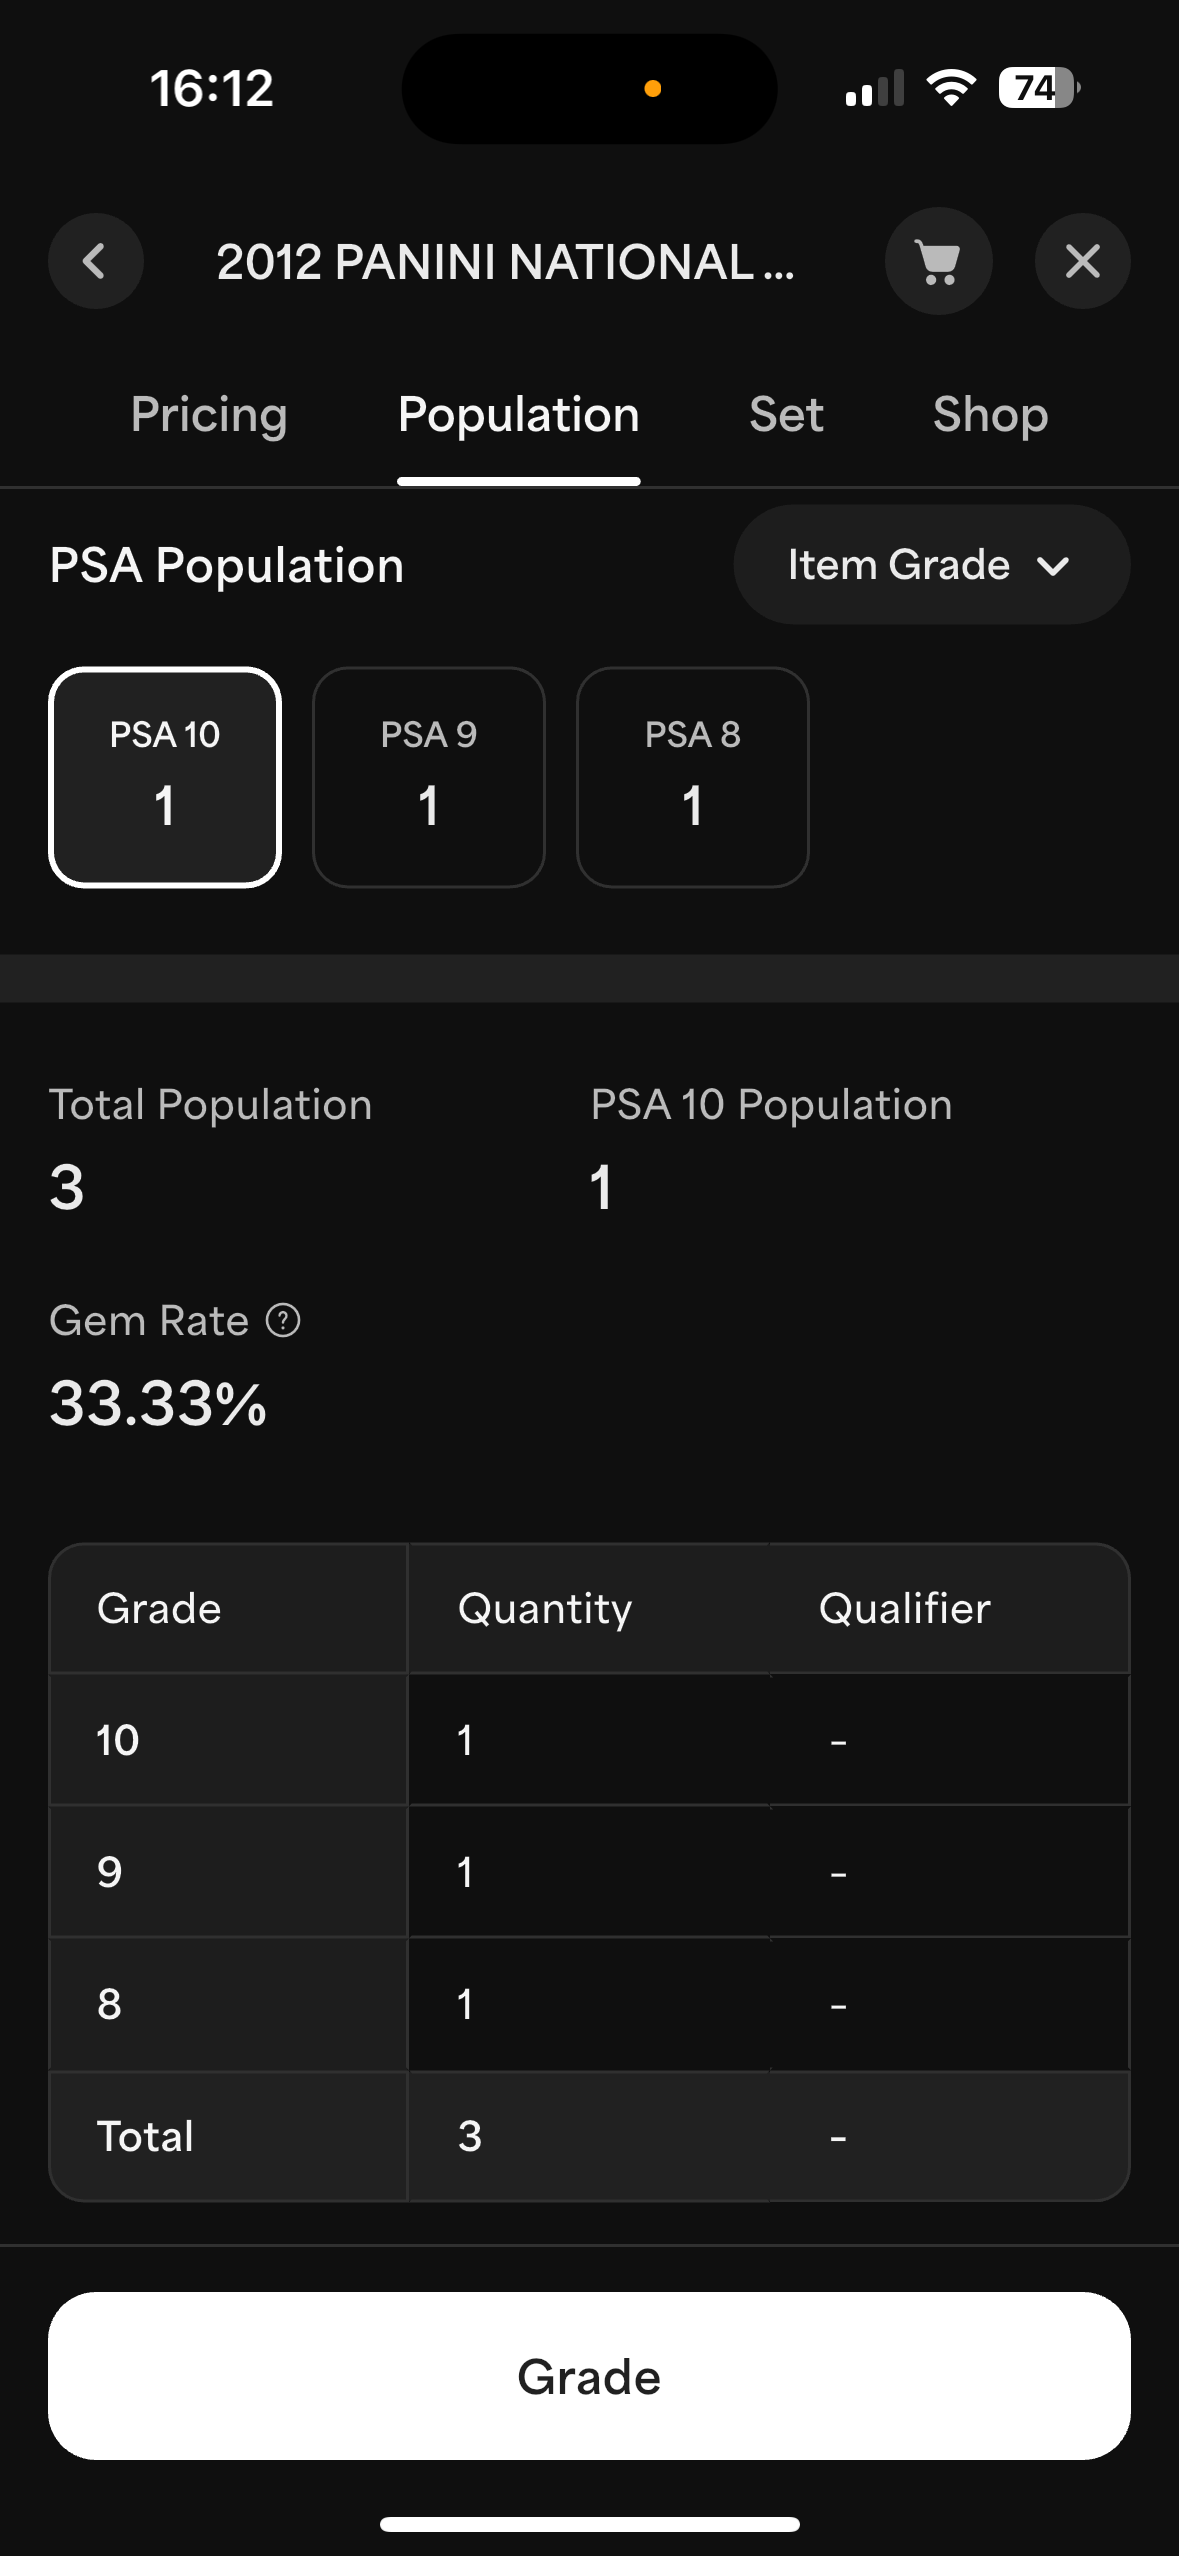This screenshot has width=1179, height=2556.
Task: Select the PSA 9 grade card
Action: click(x=429, y=777)
